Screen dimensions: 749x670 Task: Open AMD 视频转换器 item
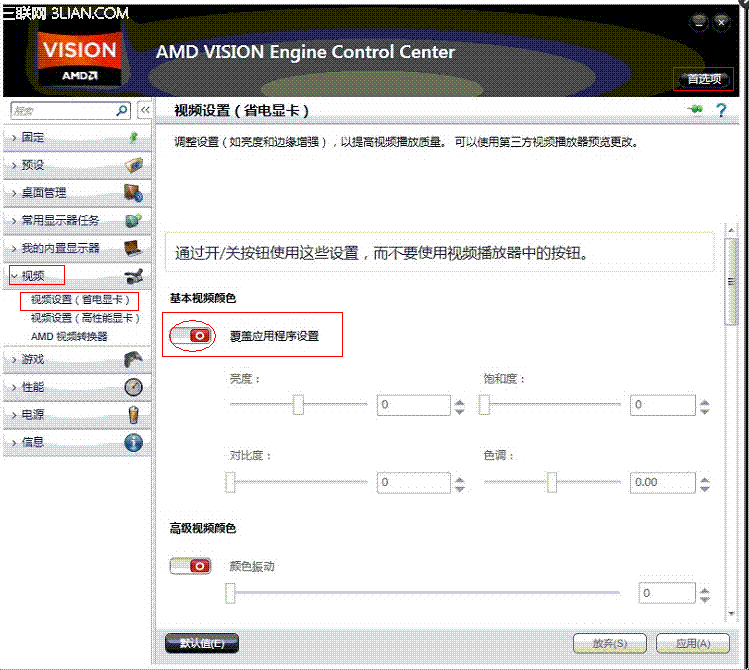69,337
